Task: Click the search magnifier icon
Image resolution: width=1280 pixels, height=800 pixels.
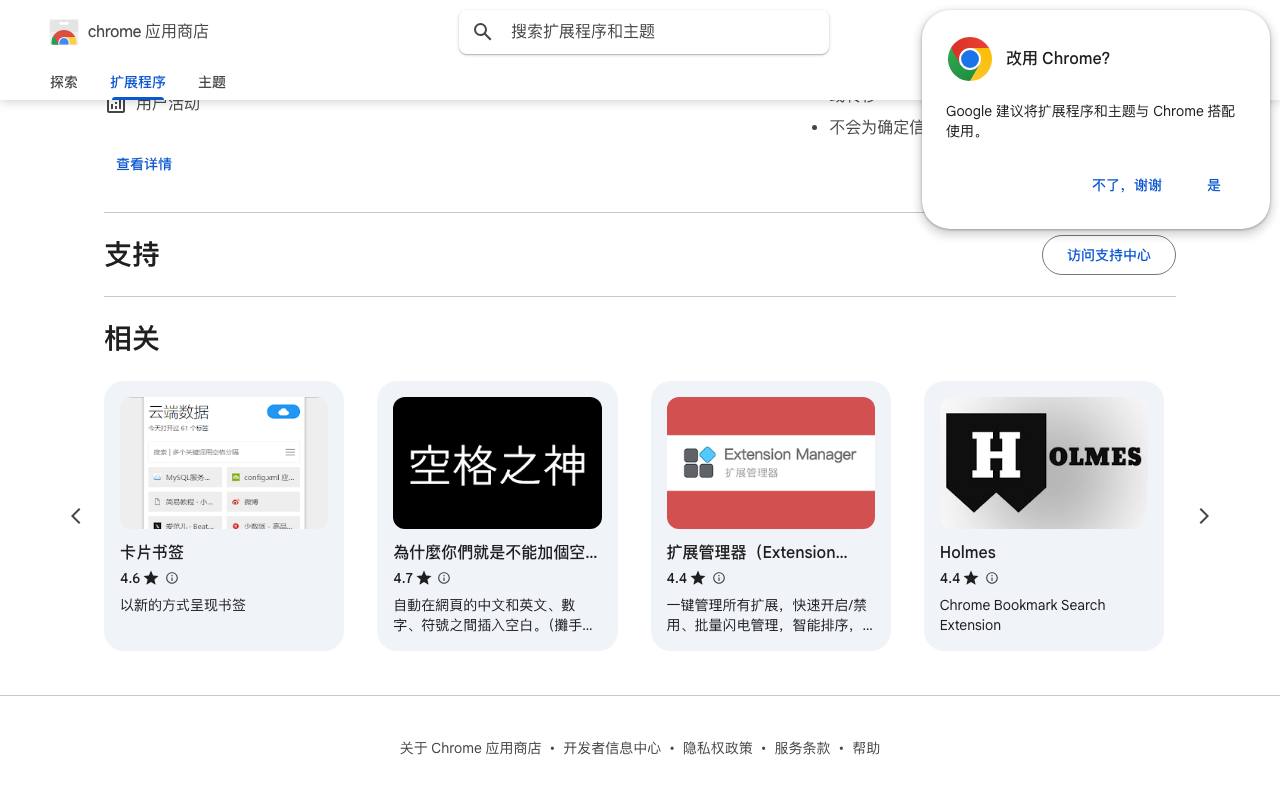Action: 483,32
